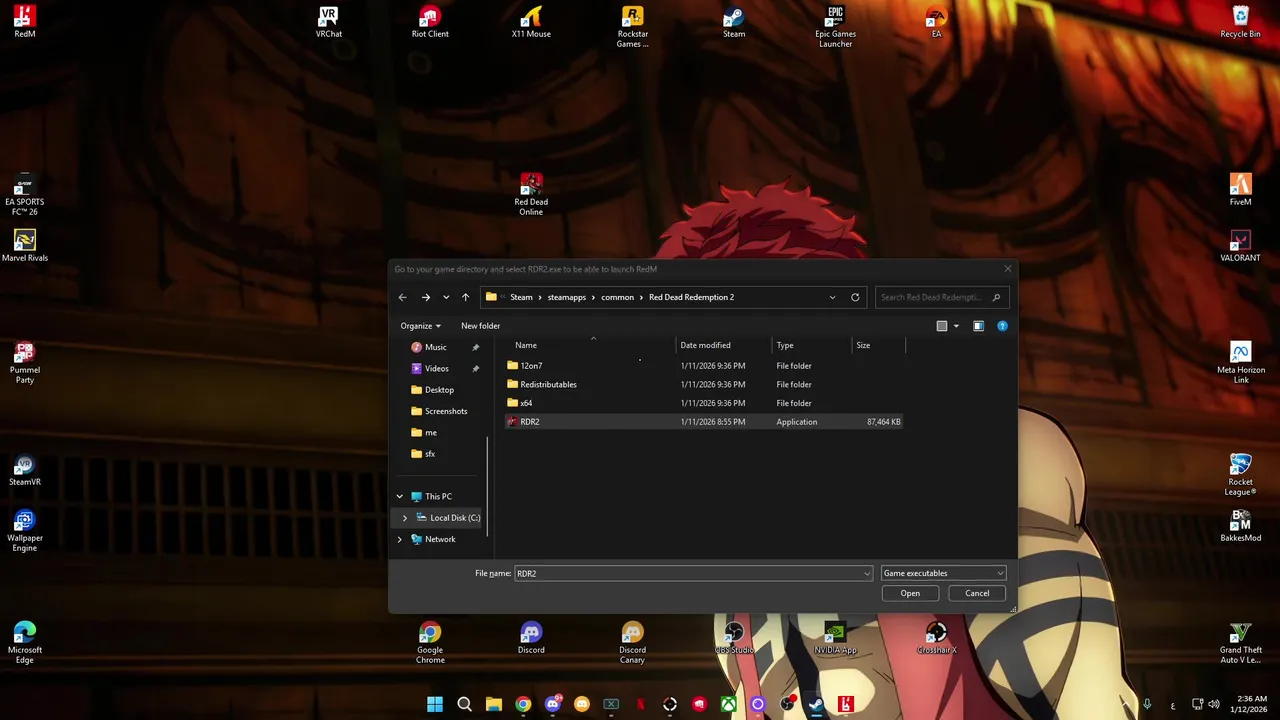Change view with the view icon
This screenshot has width=1280, height=720.
(941, 326)
